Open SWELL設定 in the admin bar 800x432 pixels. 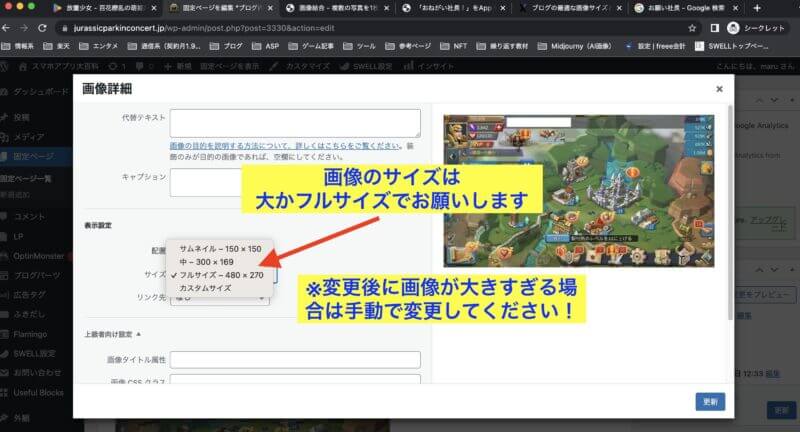366,66
